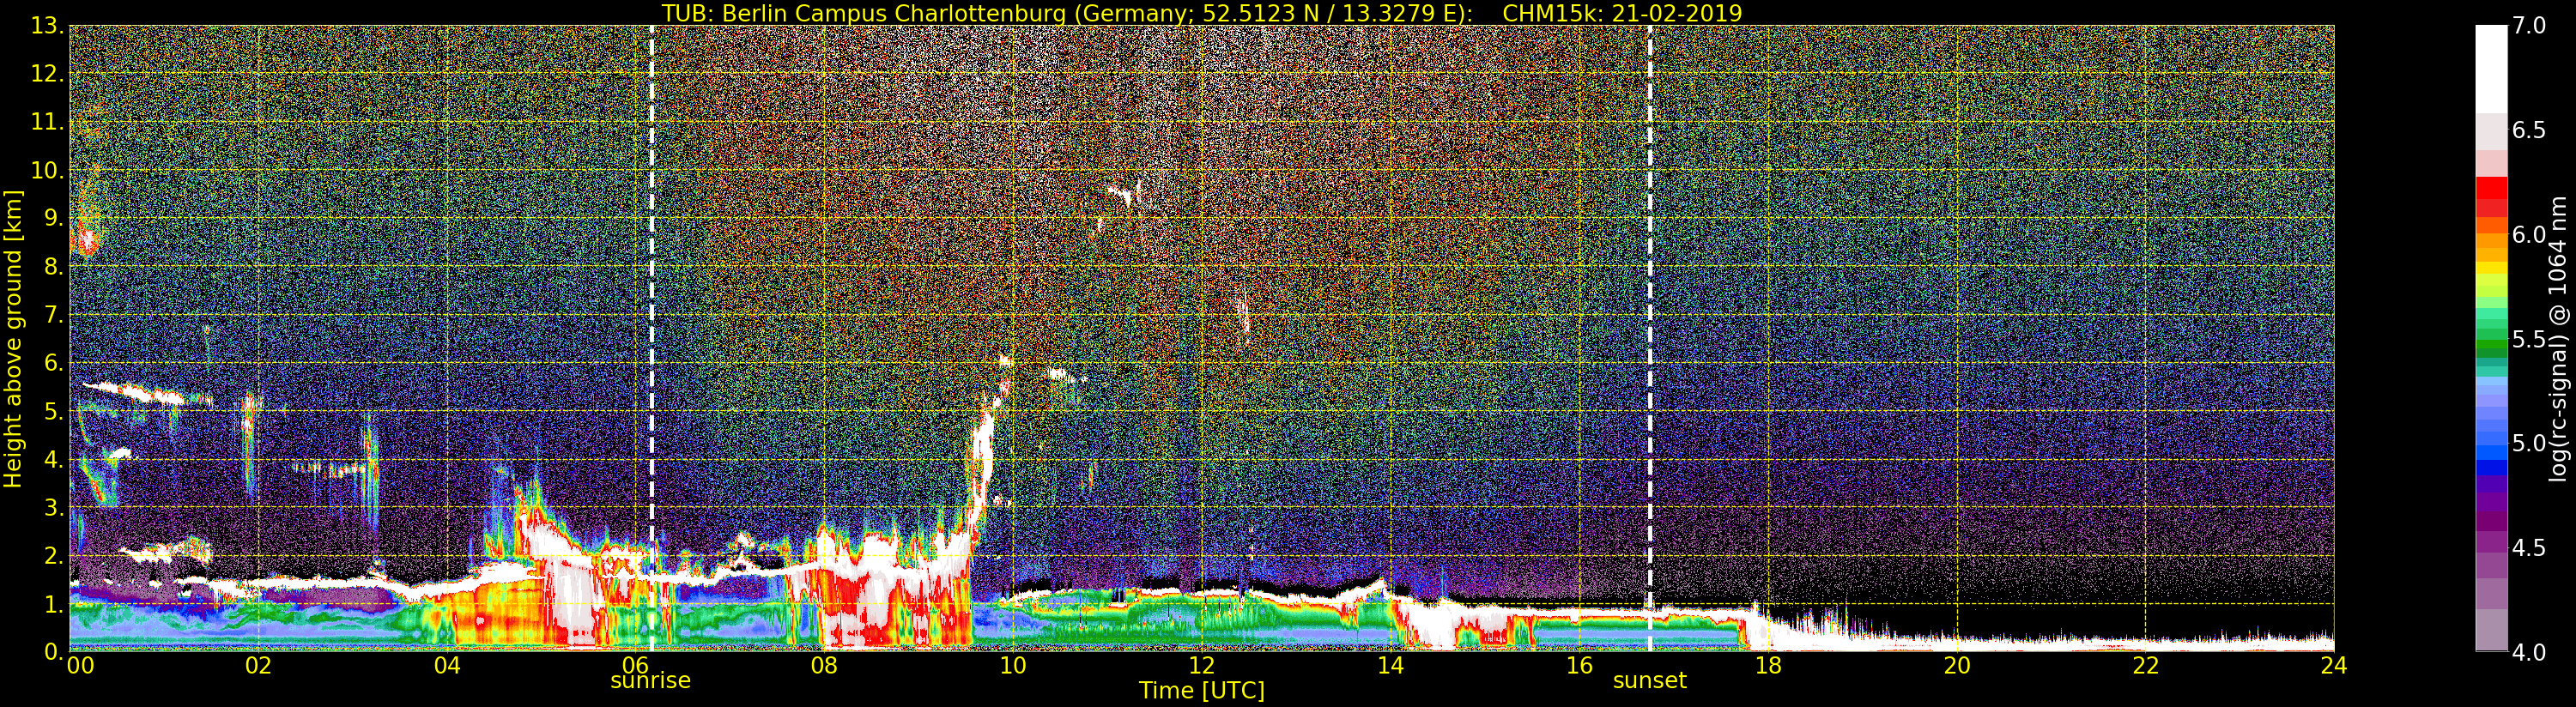The image size is (2576, 707).
Task: Select the "6." height axis tick label
Action: 54,363
